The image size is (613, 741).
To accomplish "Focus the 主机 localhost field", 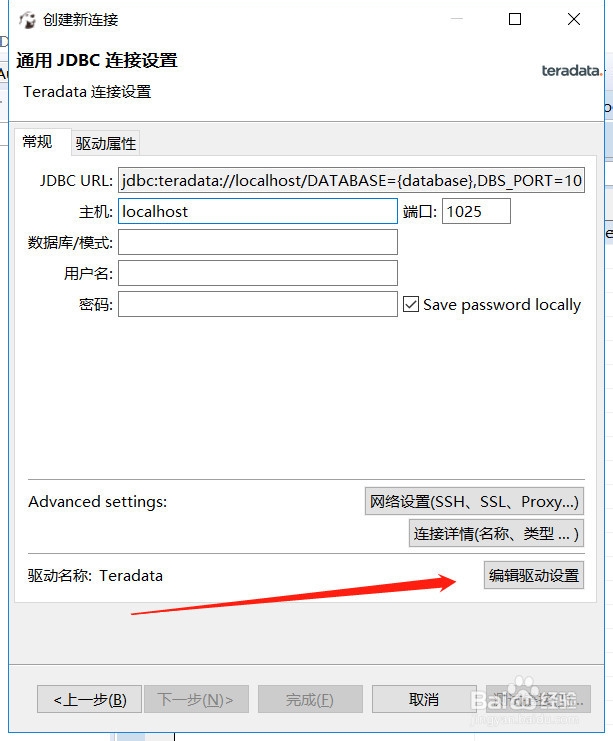I will point(258,211).
